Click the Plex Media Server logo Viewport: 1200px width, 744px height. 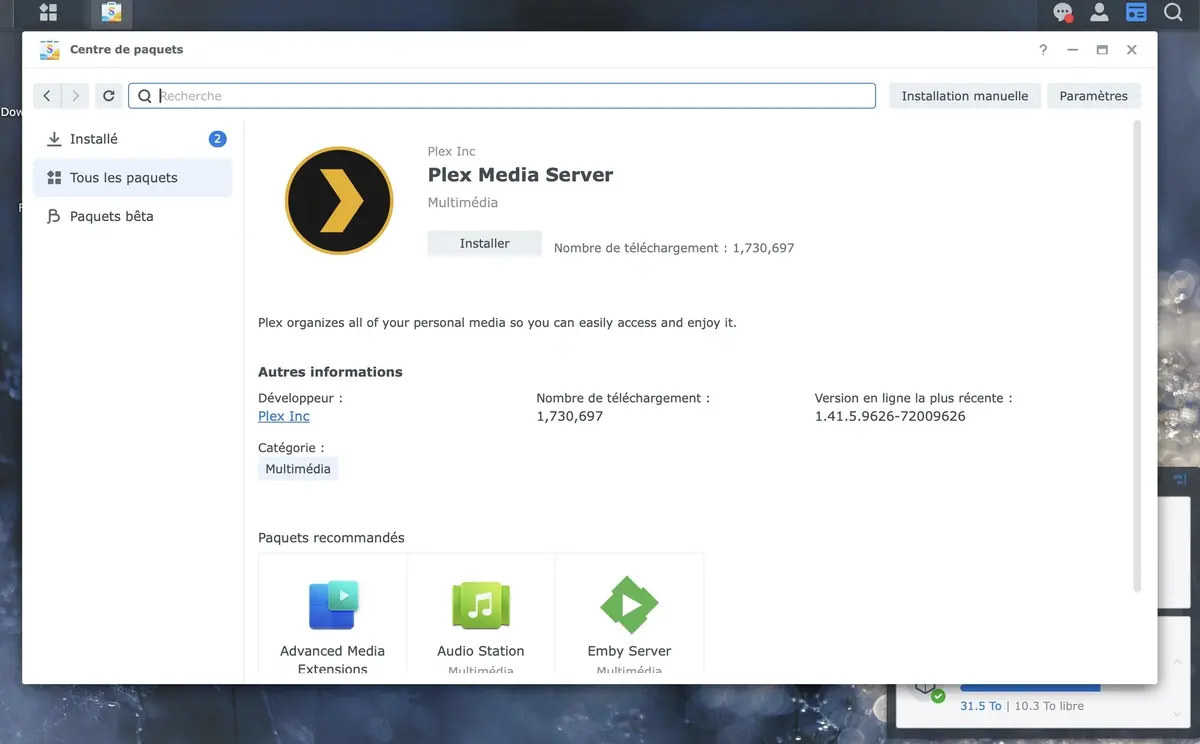click(339, 199)
